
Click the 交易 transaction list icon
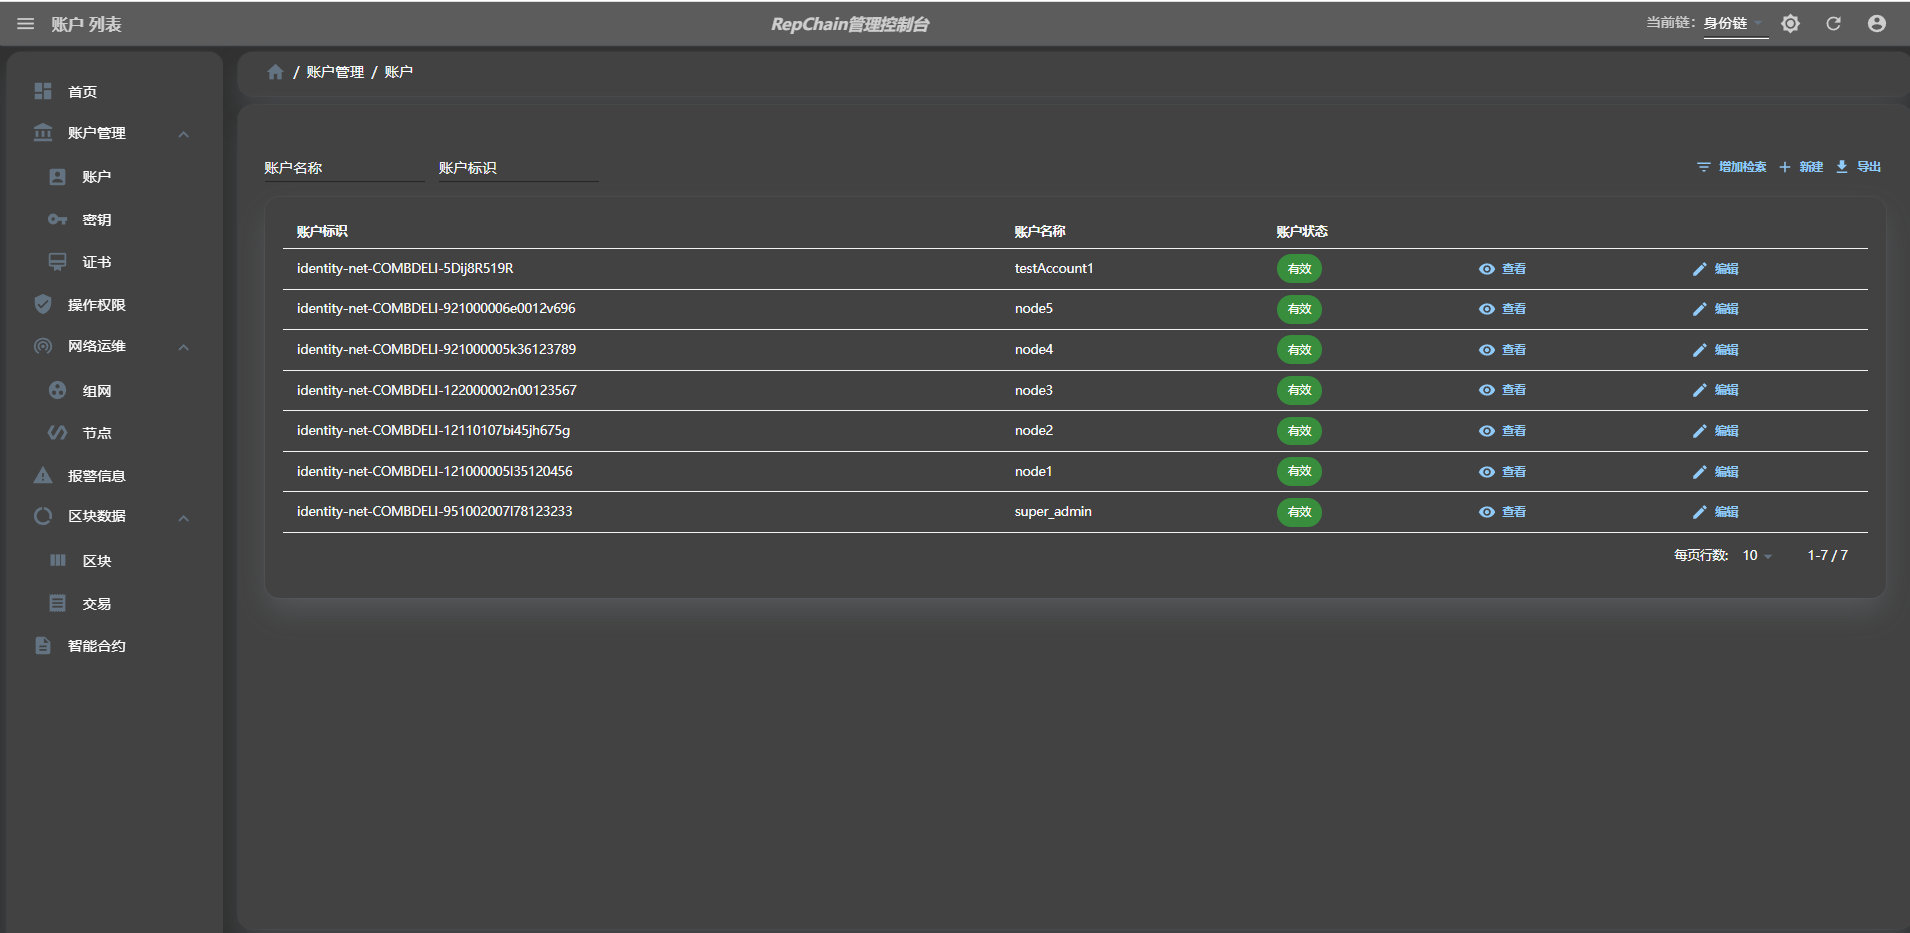point(57,603)
